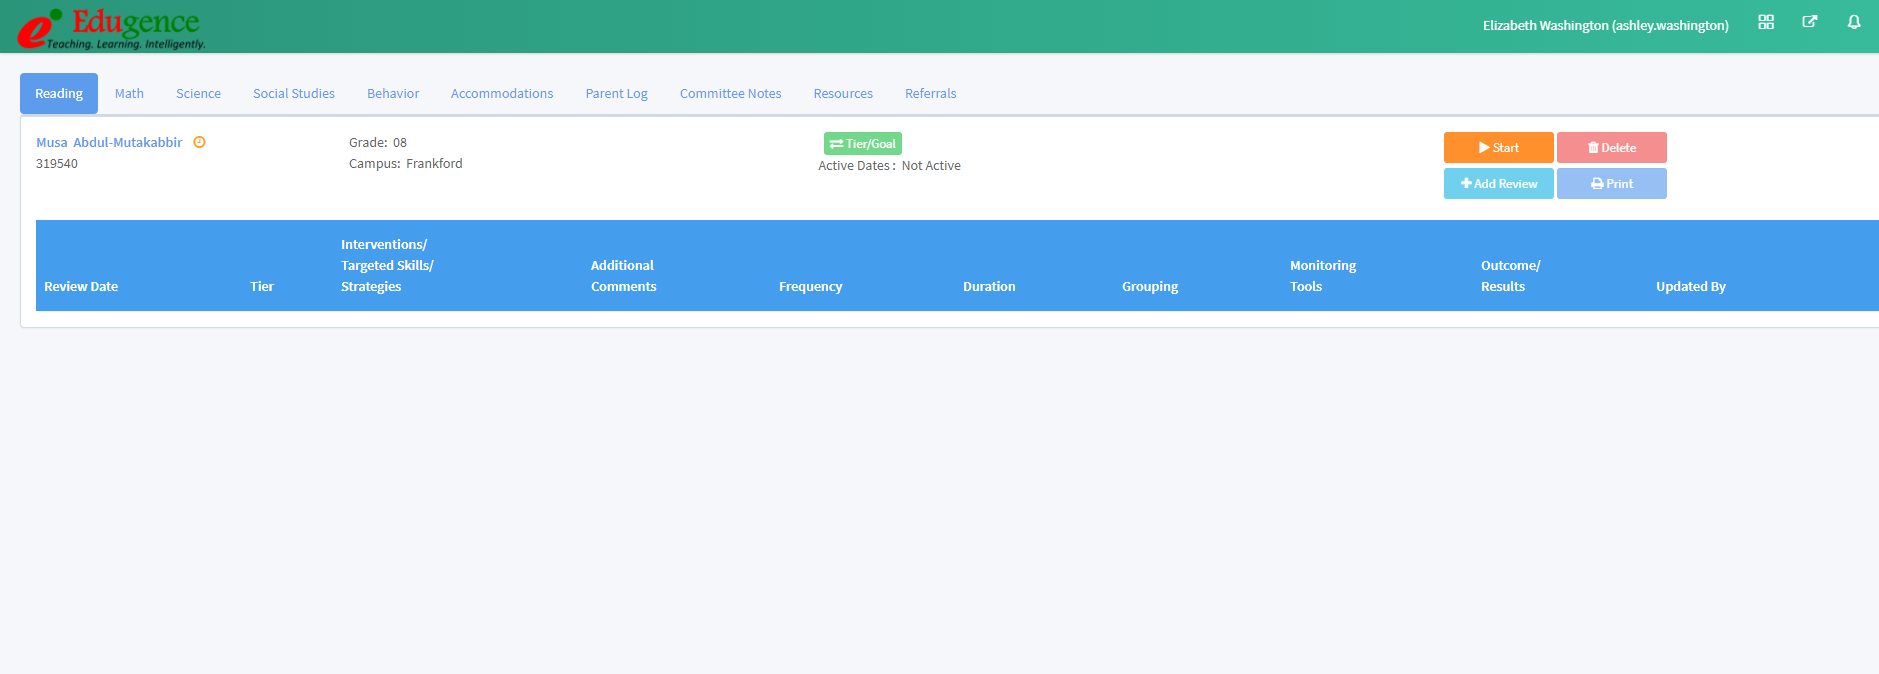The height and width of the screenshot is (674, 1879).
Task: Open the Behavior tab
Action: pyautogui.click(x=393, y=94)
